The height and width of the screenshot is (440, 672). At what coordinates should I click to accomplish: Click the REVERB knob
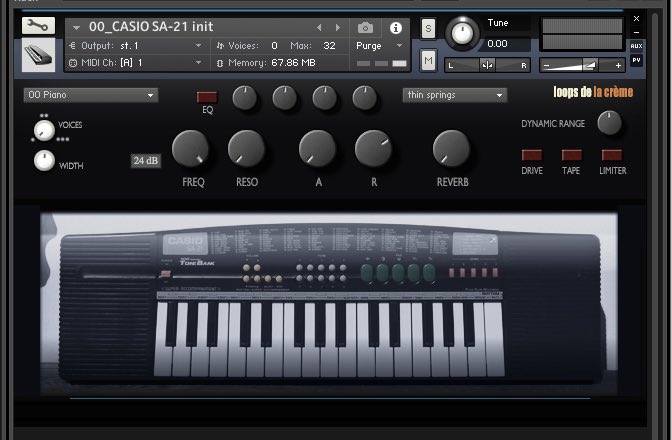click(451, 148)
